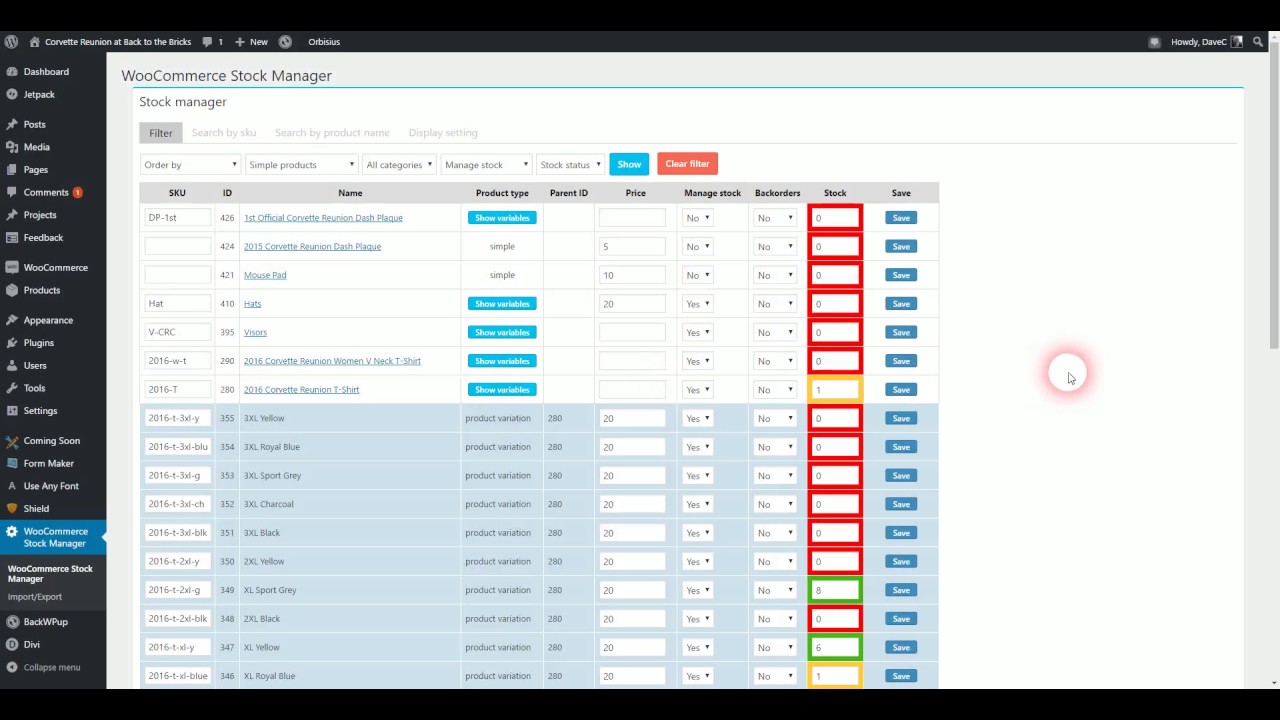Open the All categories dropdown

click(398, 165)
